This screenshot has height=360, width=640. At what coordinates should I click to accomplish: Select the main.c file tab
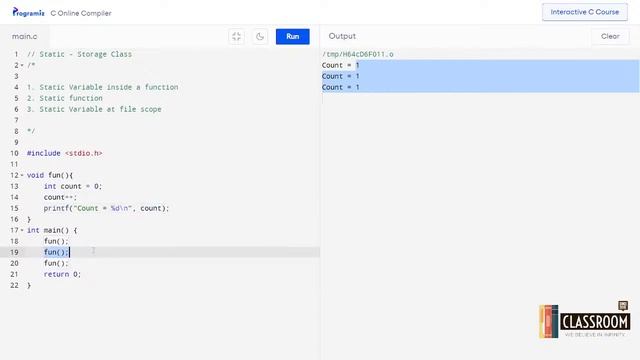pyautogui.click(x=24, y=36)
